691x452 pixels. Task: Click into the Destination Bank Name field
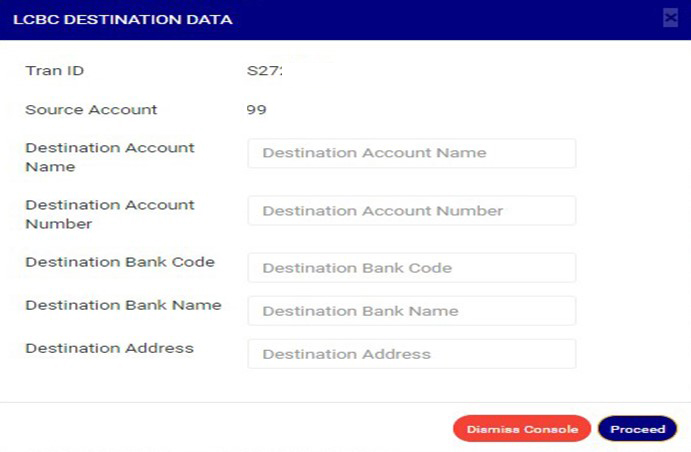(x=411, y=311)
